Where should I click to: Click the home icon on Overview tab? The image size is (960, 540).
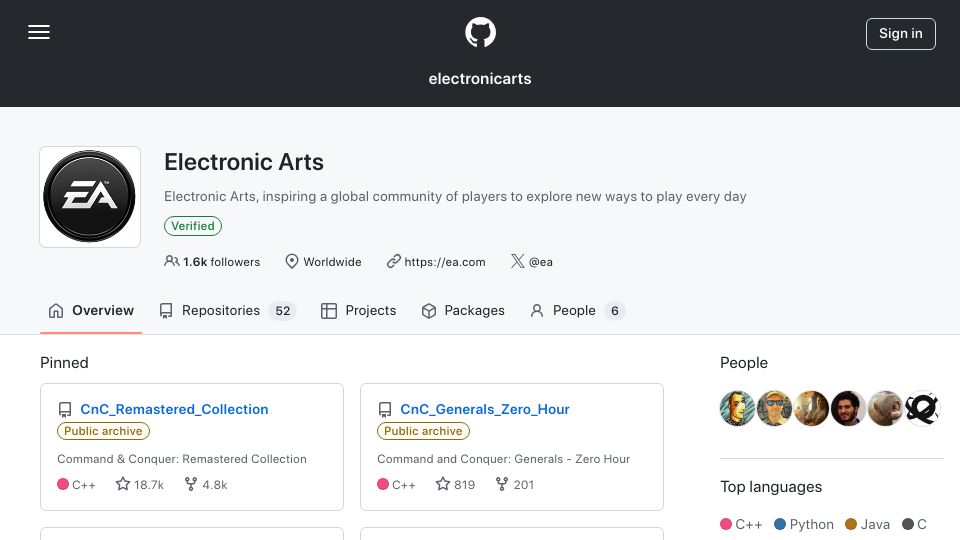(56, 310)
